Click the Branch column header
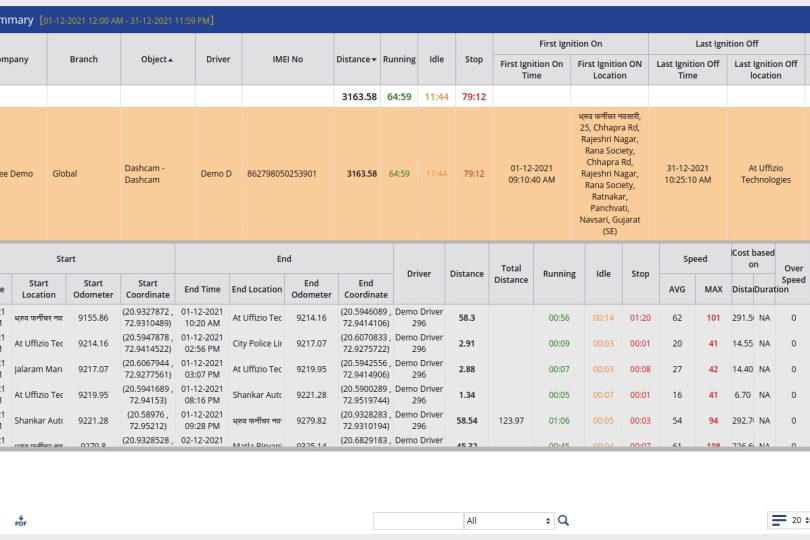810x540 pixels. 84,59
